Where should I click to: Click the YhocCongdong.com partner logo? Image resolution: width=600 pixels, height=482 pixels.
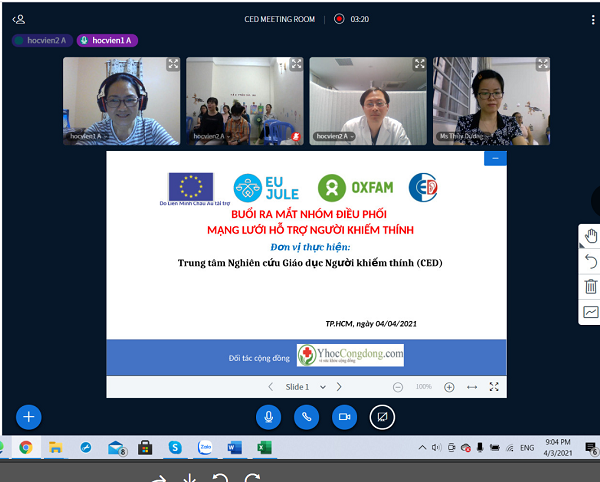(350, 355)
